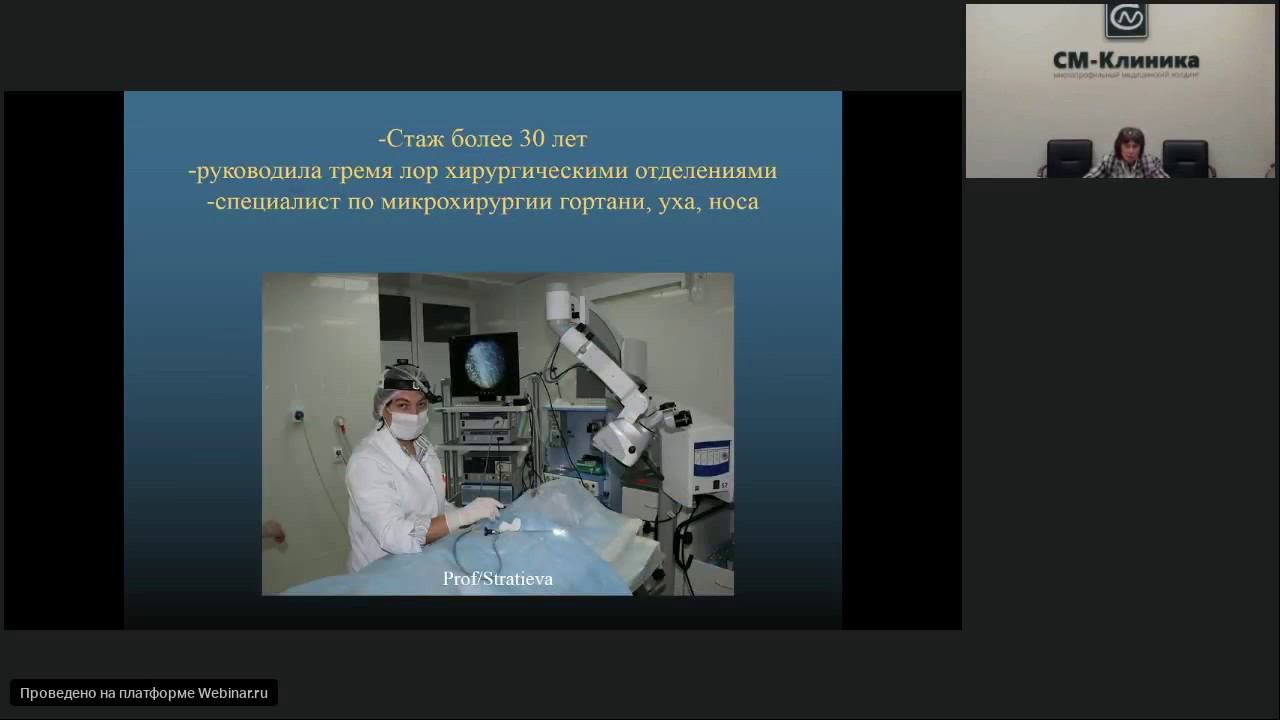1280x720 pixels.
Task: Open the operating room photo on the slide
Action: click(498, 434)
